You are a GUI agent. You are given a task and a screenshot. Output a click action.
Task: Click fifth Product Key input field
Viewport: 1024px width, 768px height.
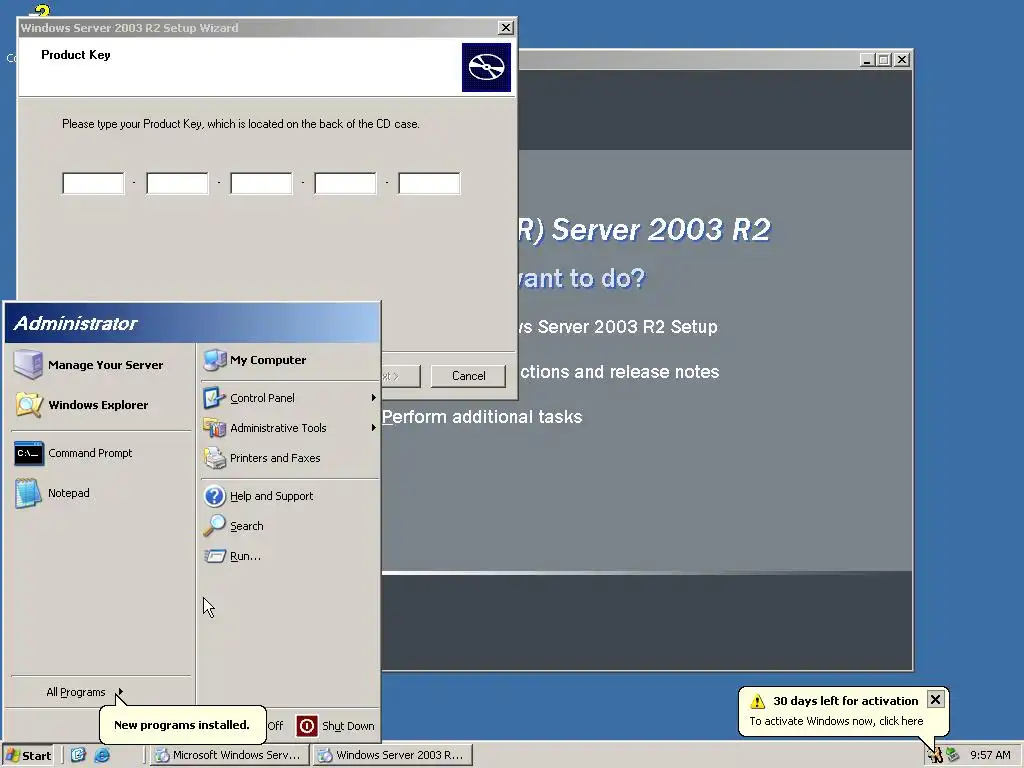(x=429, y=184)
